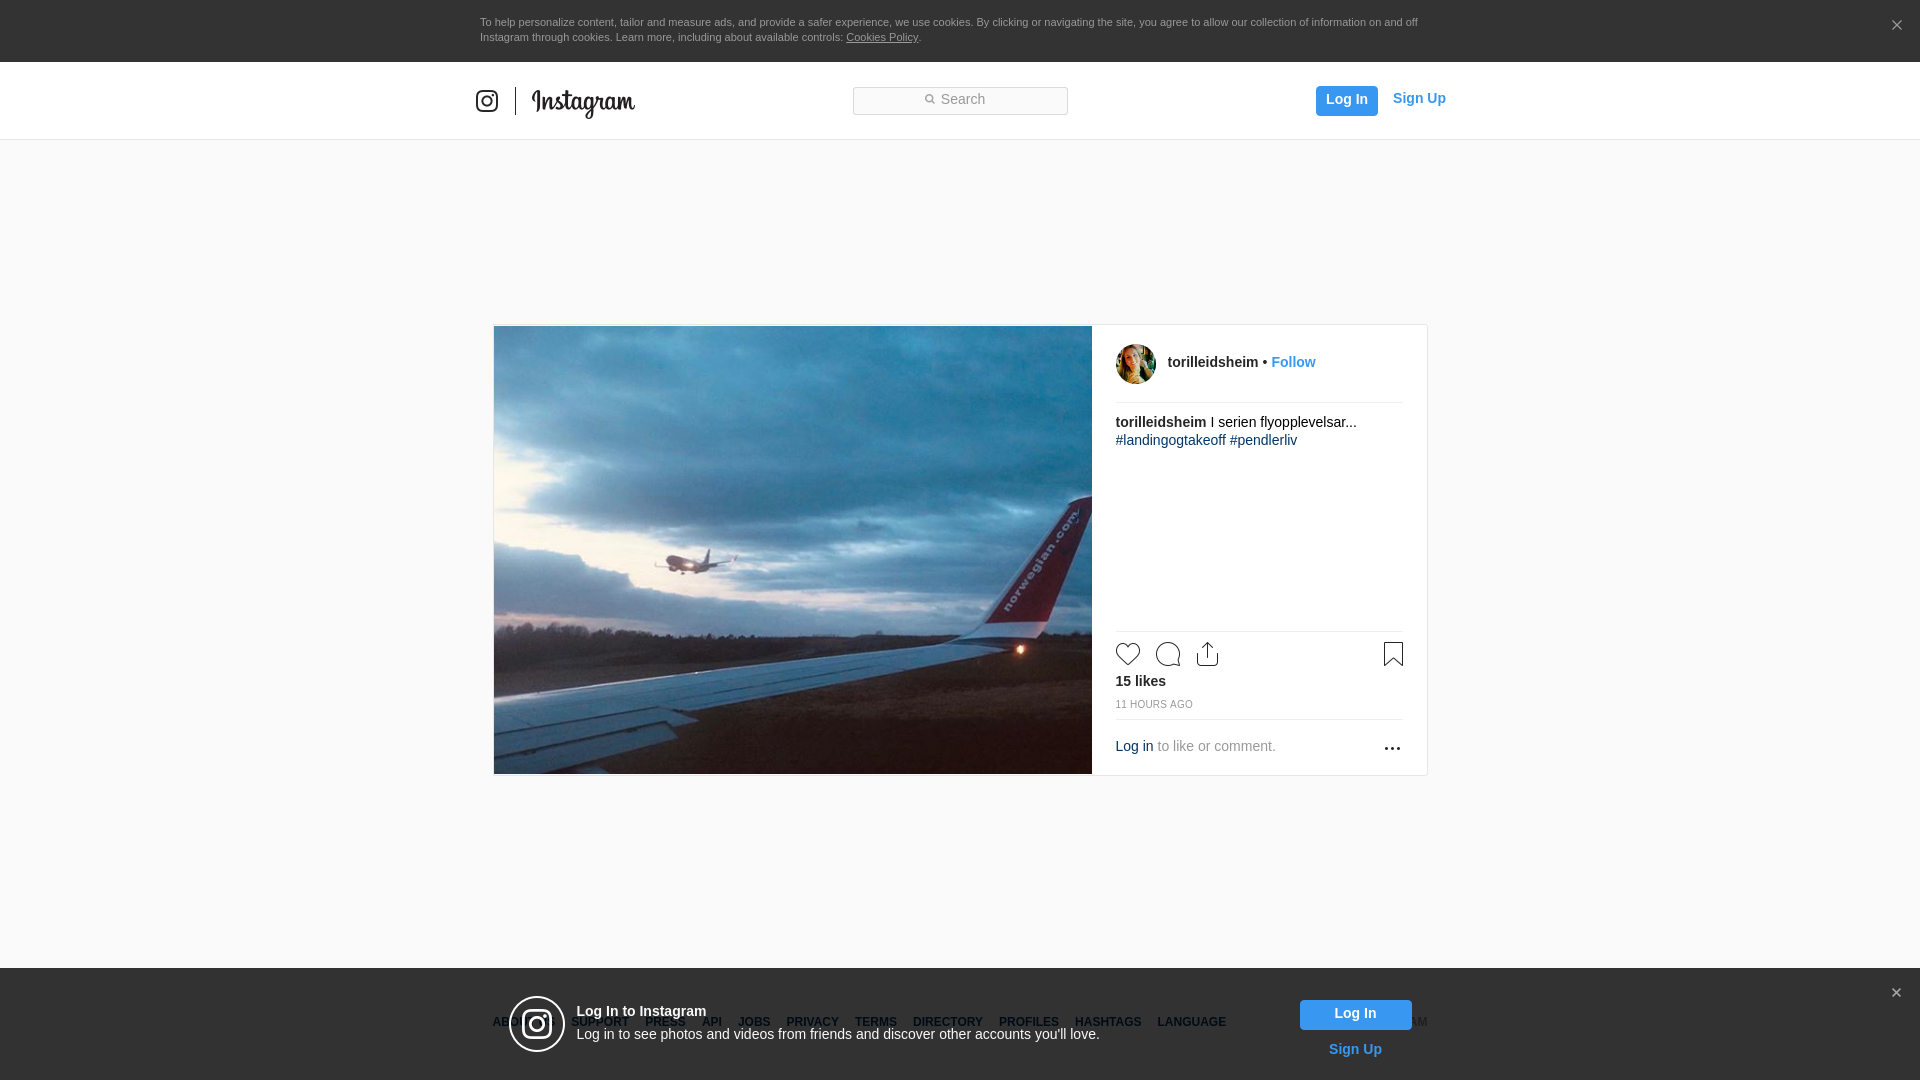Open the PROFILES footer link
This screenshot has height=1080, width=1920.
(1028, 1022)
